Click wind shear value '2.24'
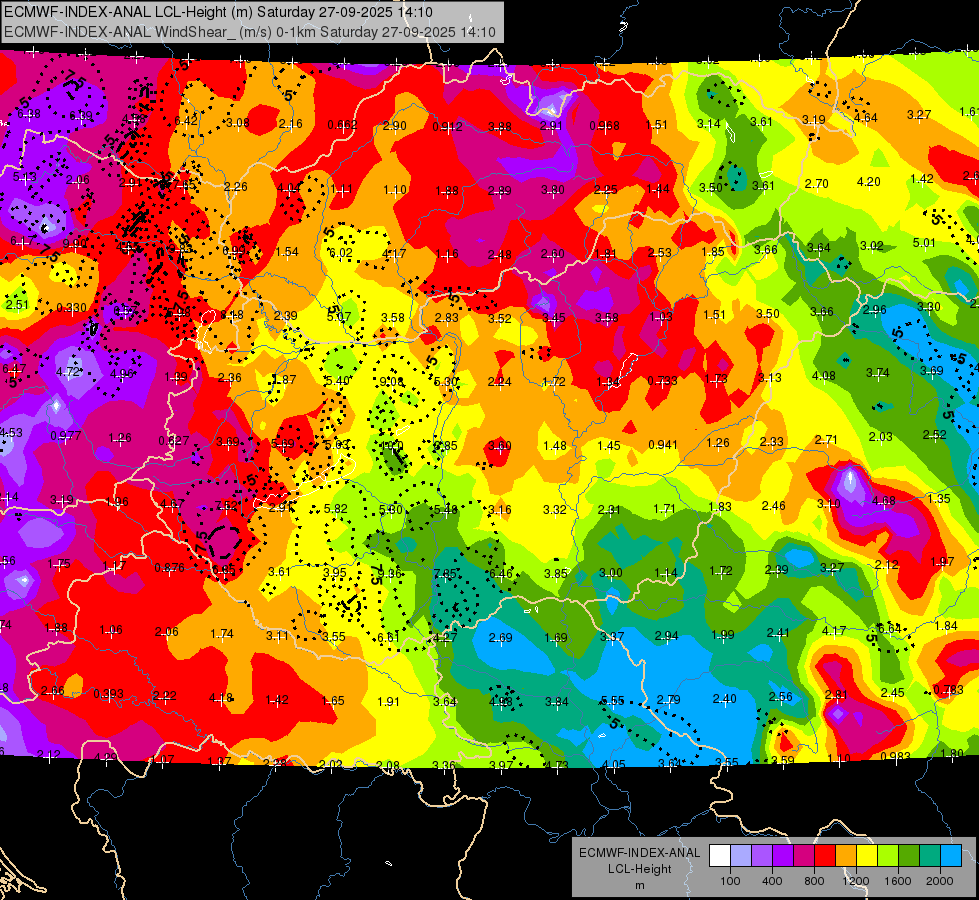The width and height of the screenshot is (979, 900). [499, 382]
